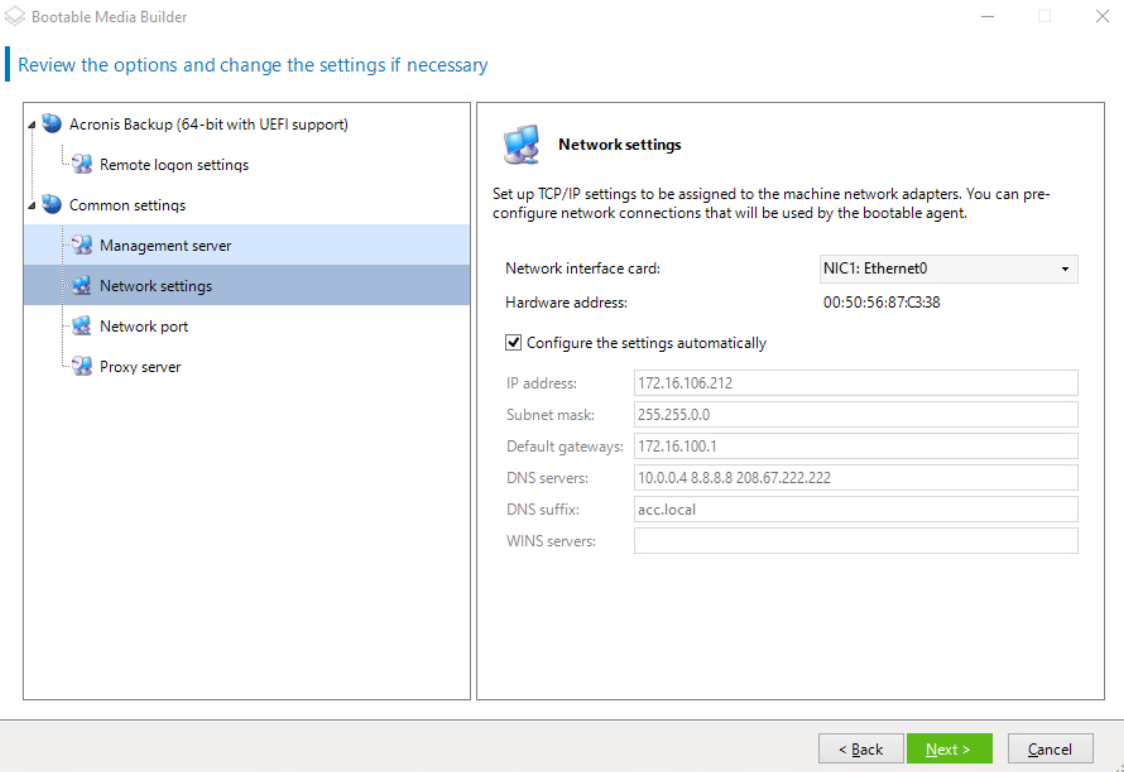Select Acronis Backup (64-bit with UEFI support)
The width and height of the screenshot is (1124, 772).
(209, 125)
